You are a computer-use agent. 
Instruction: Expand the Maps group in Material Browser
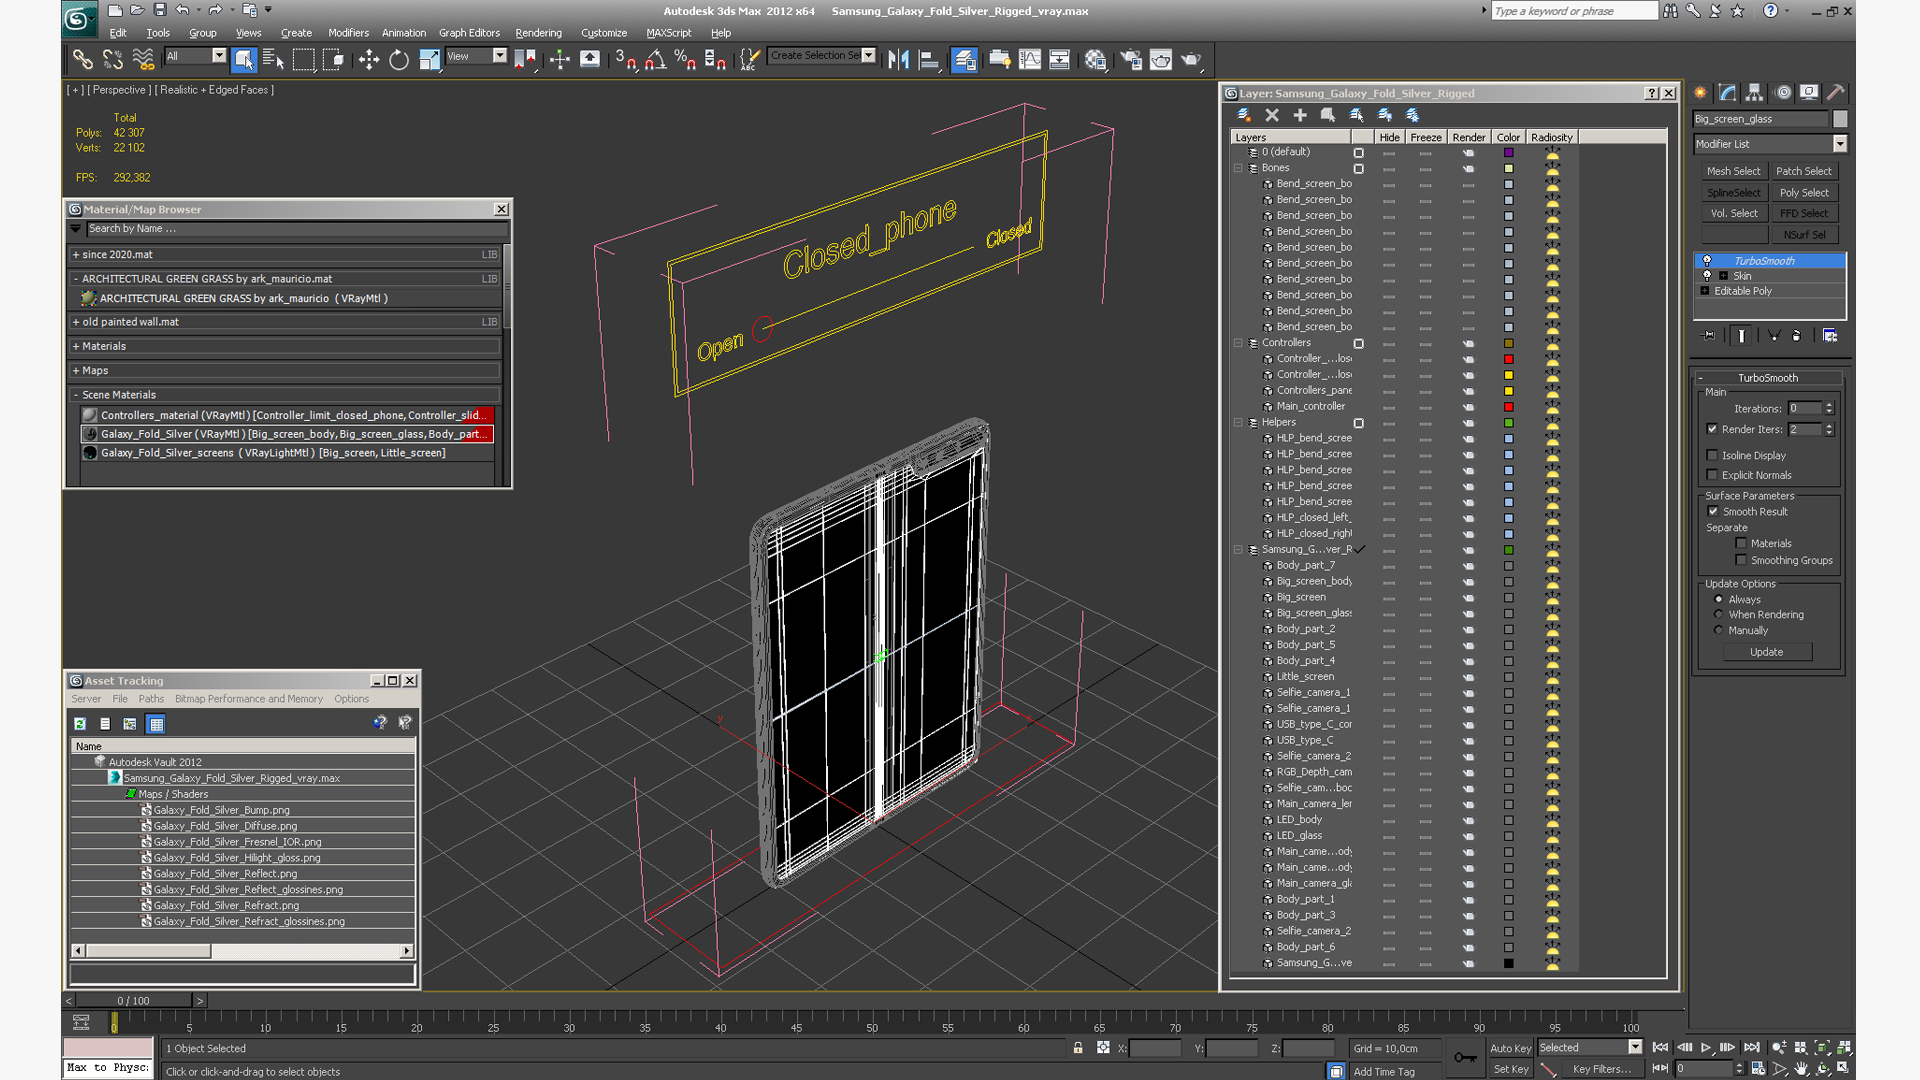coord(76,371)
